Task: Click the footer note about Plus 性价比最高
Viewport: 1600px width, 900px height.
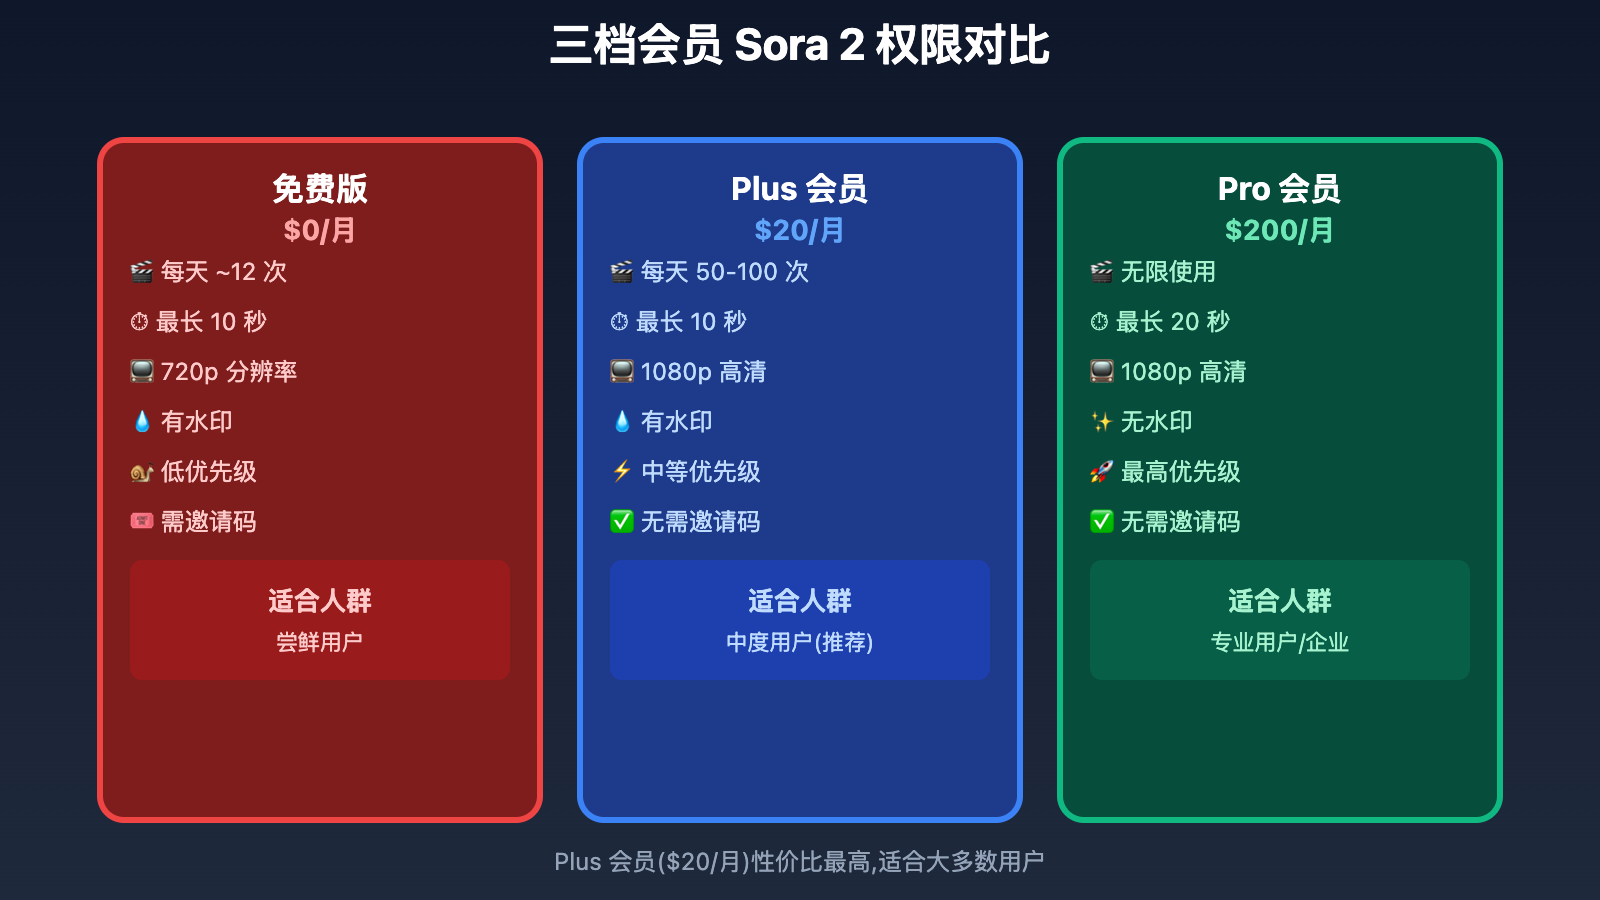Action: [799, 861]
